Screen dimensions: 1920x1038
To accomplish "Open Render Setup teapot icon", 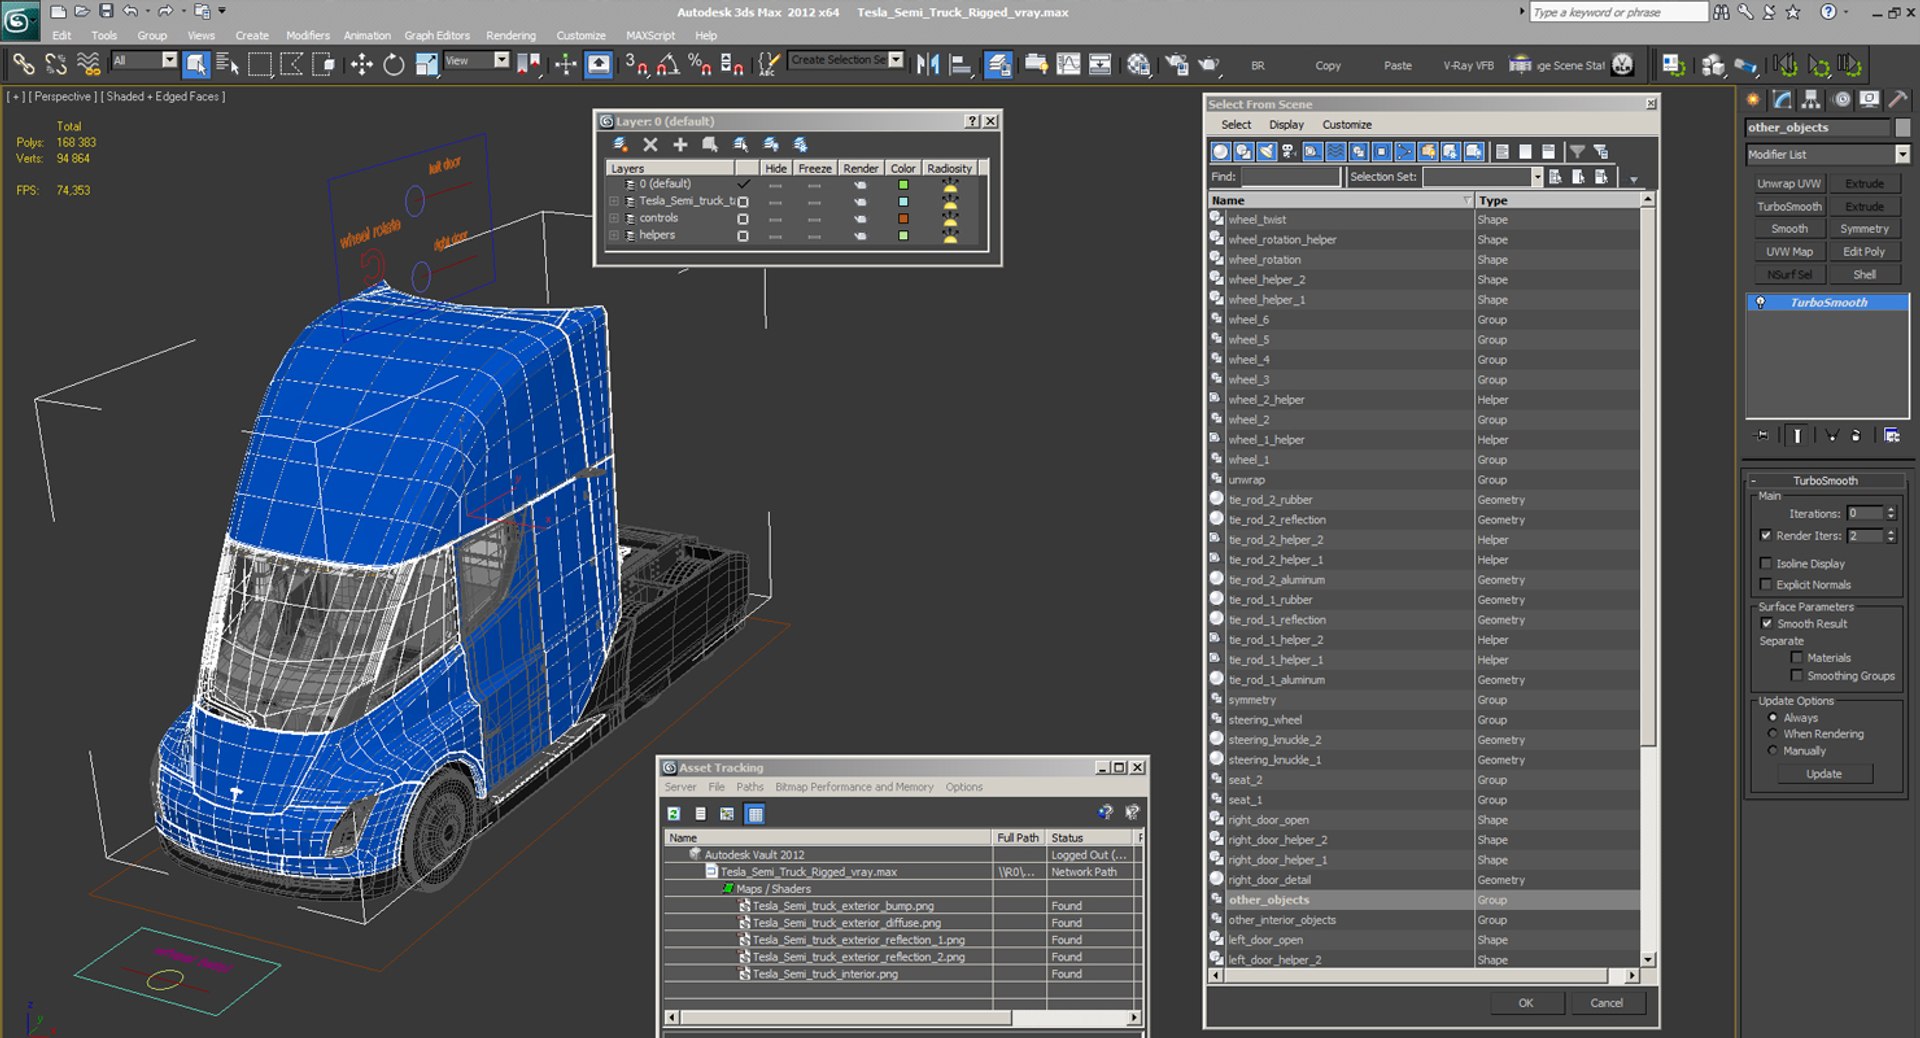I will pyautogui.click(x=1177, y=65).
